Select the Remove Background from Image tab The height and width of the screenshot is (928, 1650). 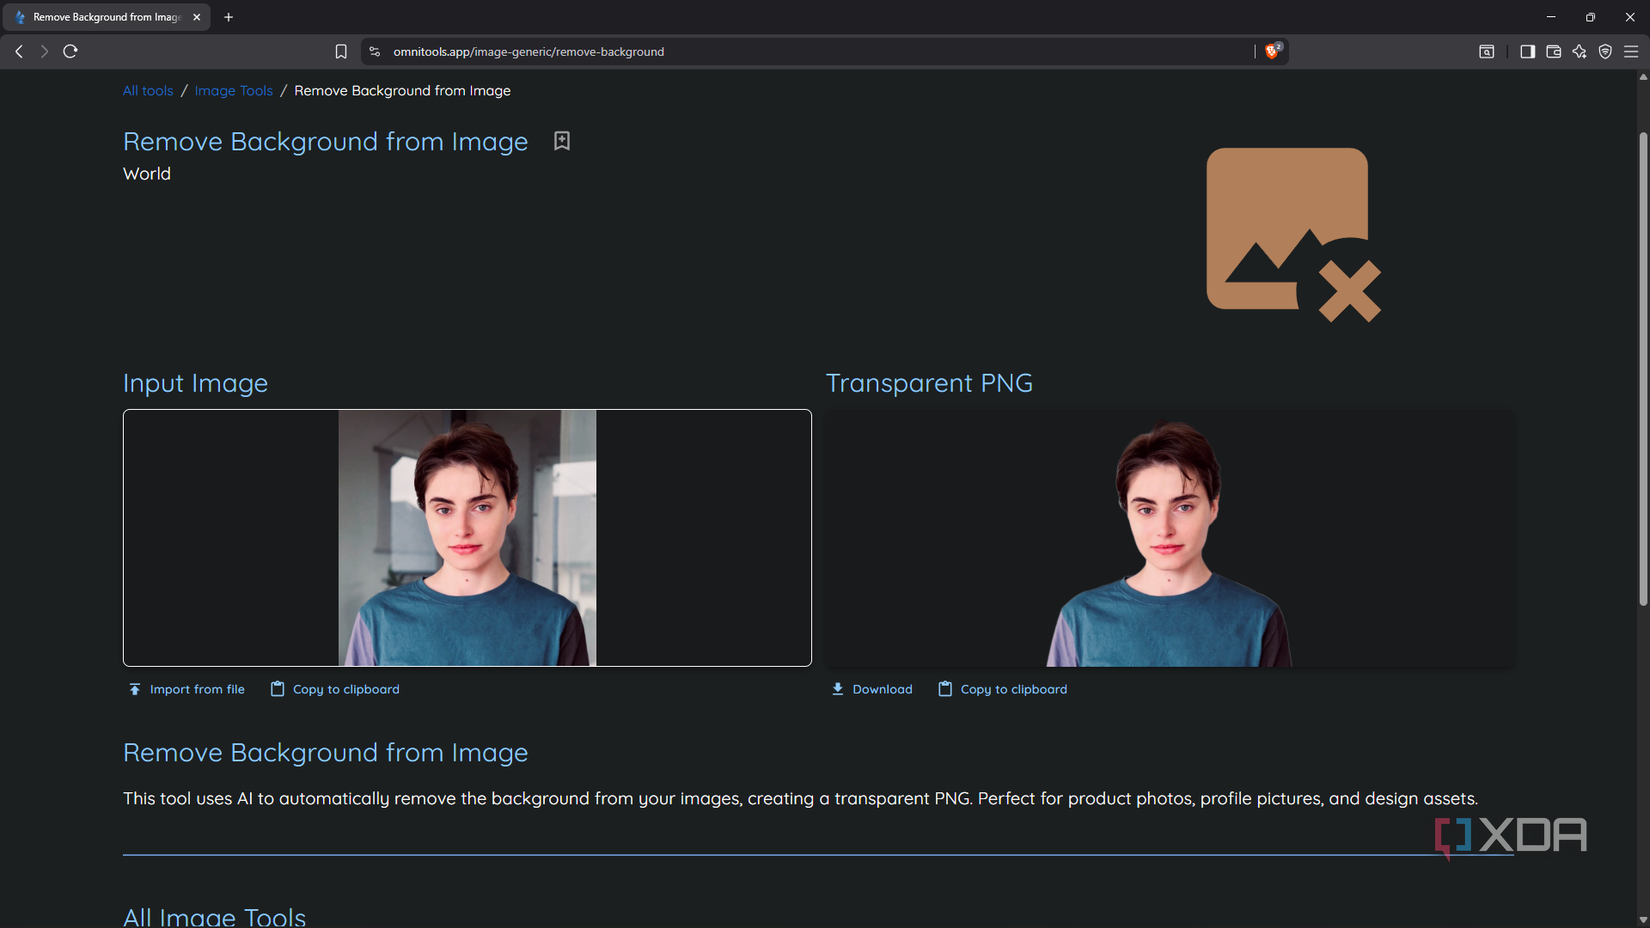[107, 17]
